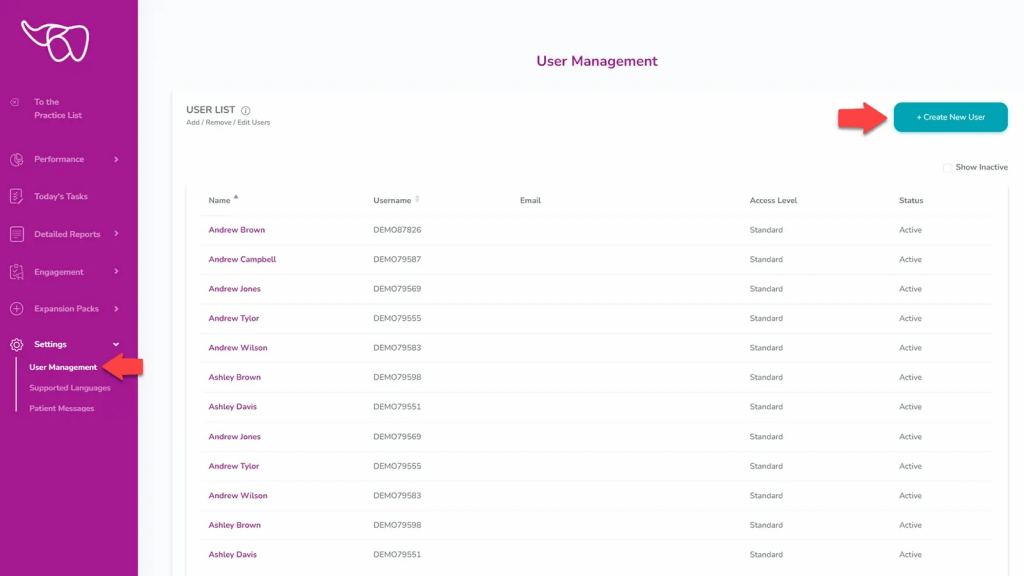Click the Create New User button
Viewport: 1024px width, 576px height.
tap(949, 117)
